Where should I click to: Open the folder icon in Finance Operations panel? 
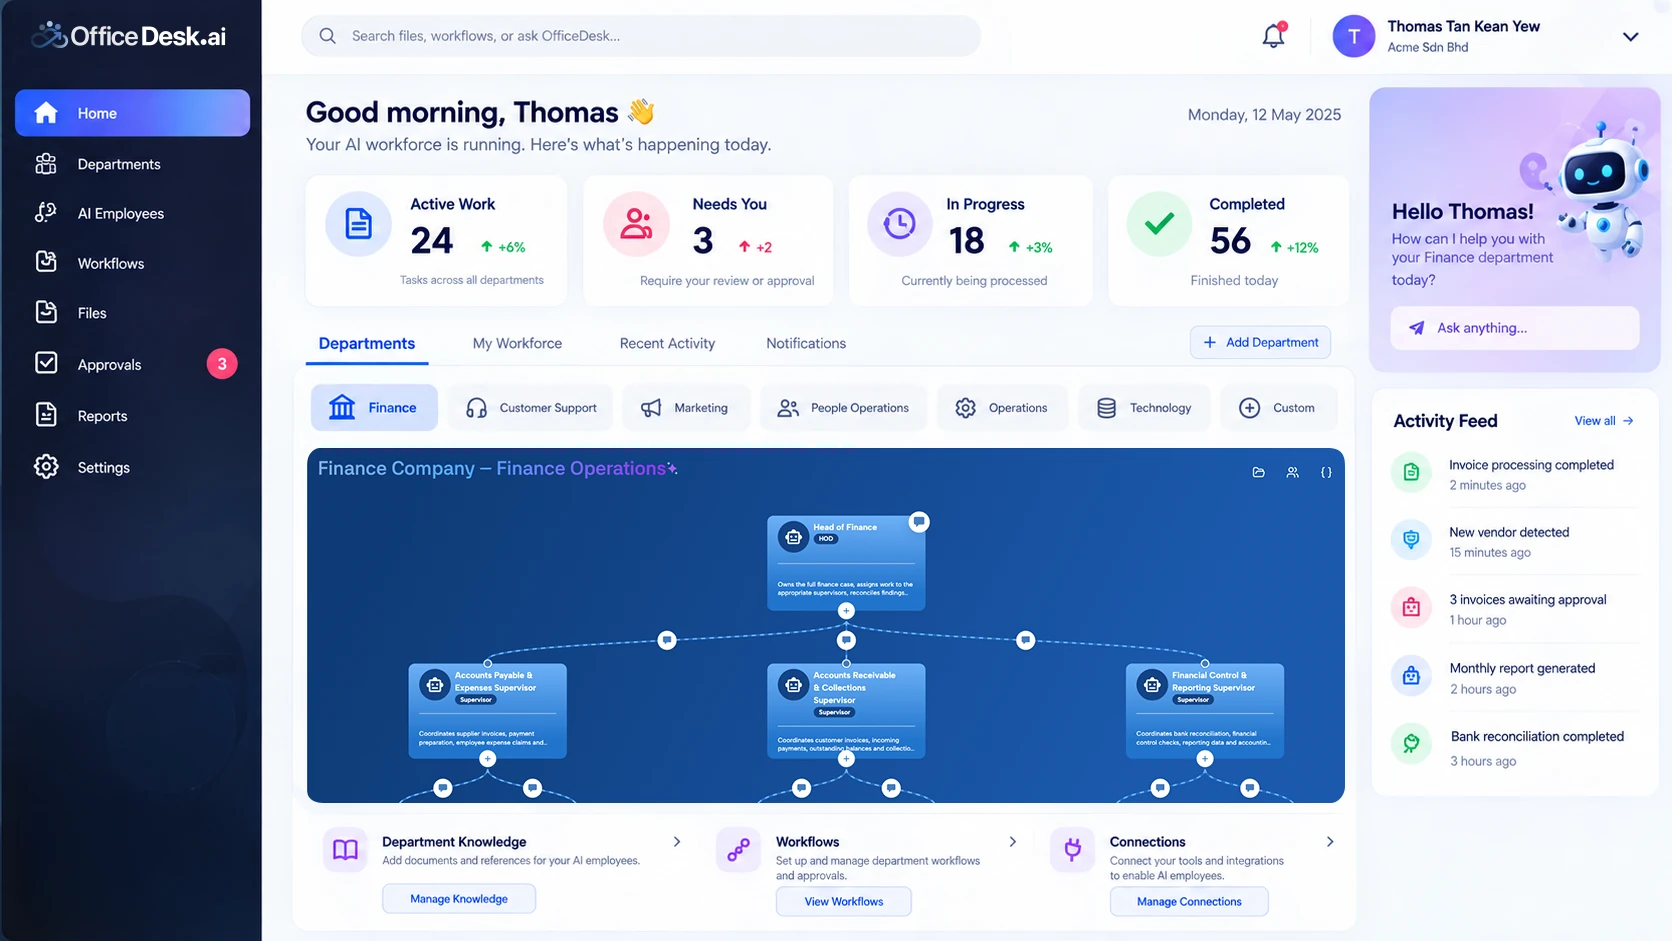pyautogui.click(x=1259, y=472)
